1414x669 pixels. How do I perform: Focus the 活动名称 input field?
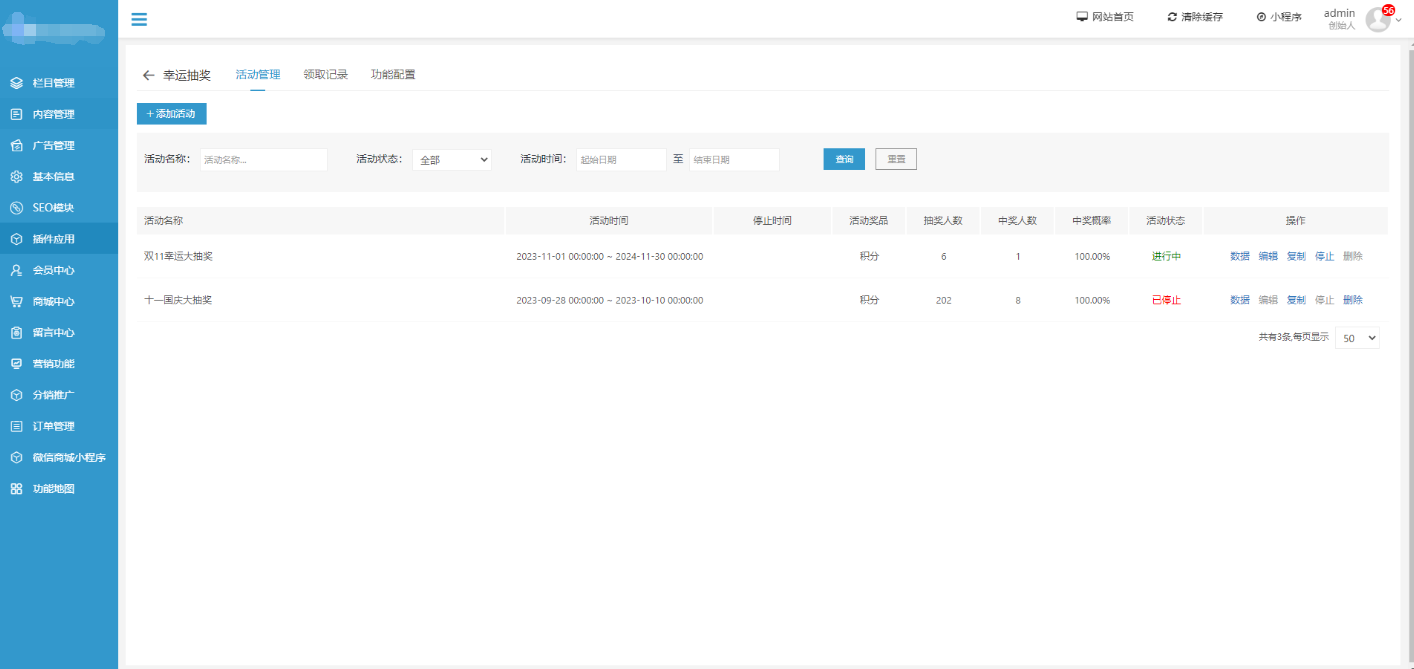[264, 160]
